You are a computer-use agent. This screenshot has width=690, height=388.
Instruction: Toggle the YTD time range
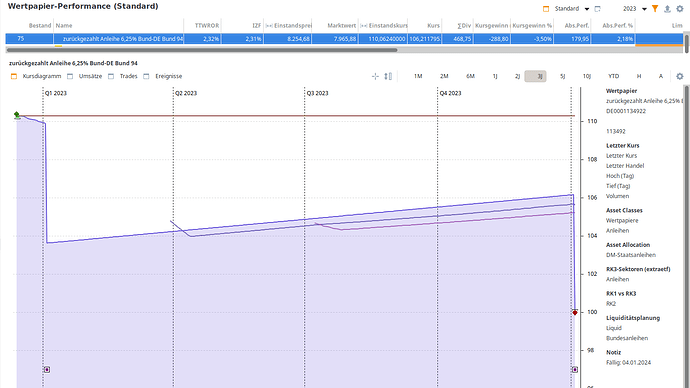(613, 76)
